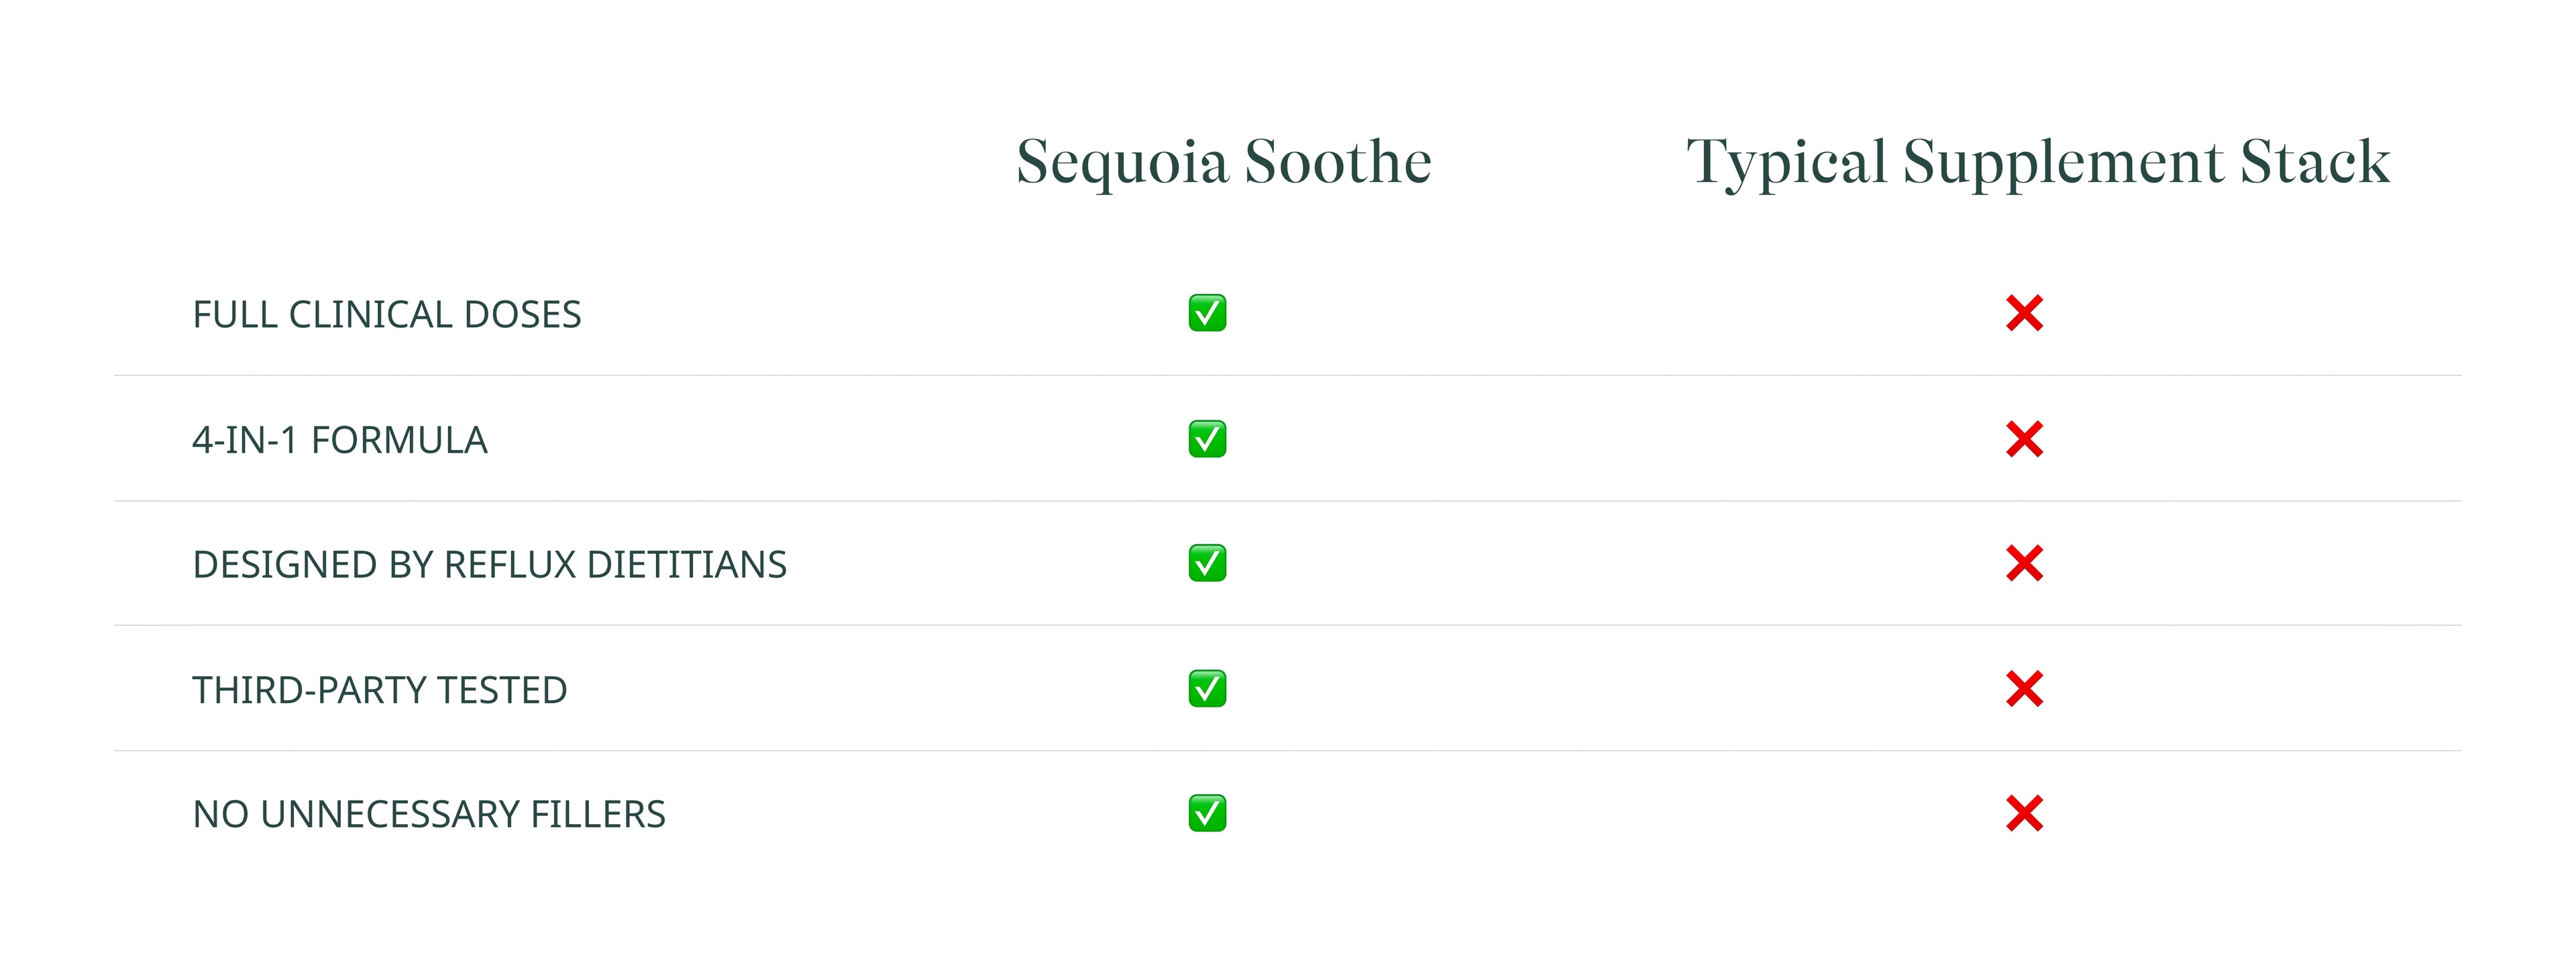This screenshot has height=965, width=2576.
Task: Click Designed by Reflux Dietitians text
Action: [489, 565]
